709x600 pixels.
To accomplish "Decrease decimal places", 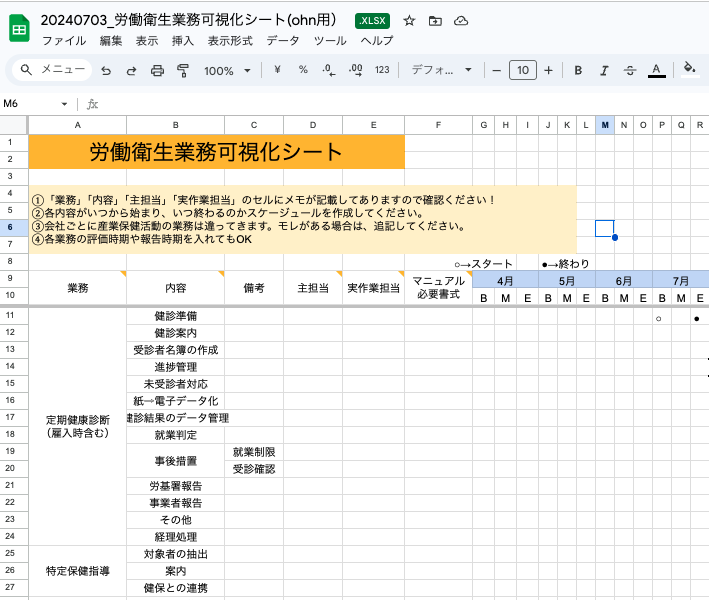I will [329, 70].
